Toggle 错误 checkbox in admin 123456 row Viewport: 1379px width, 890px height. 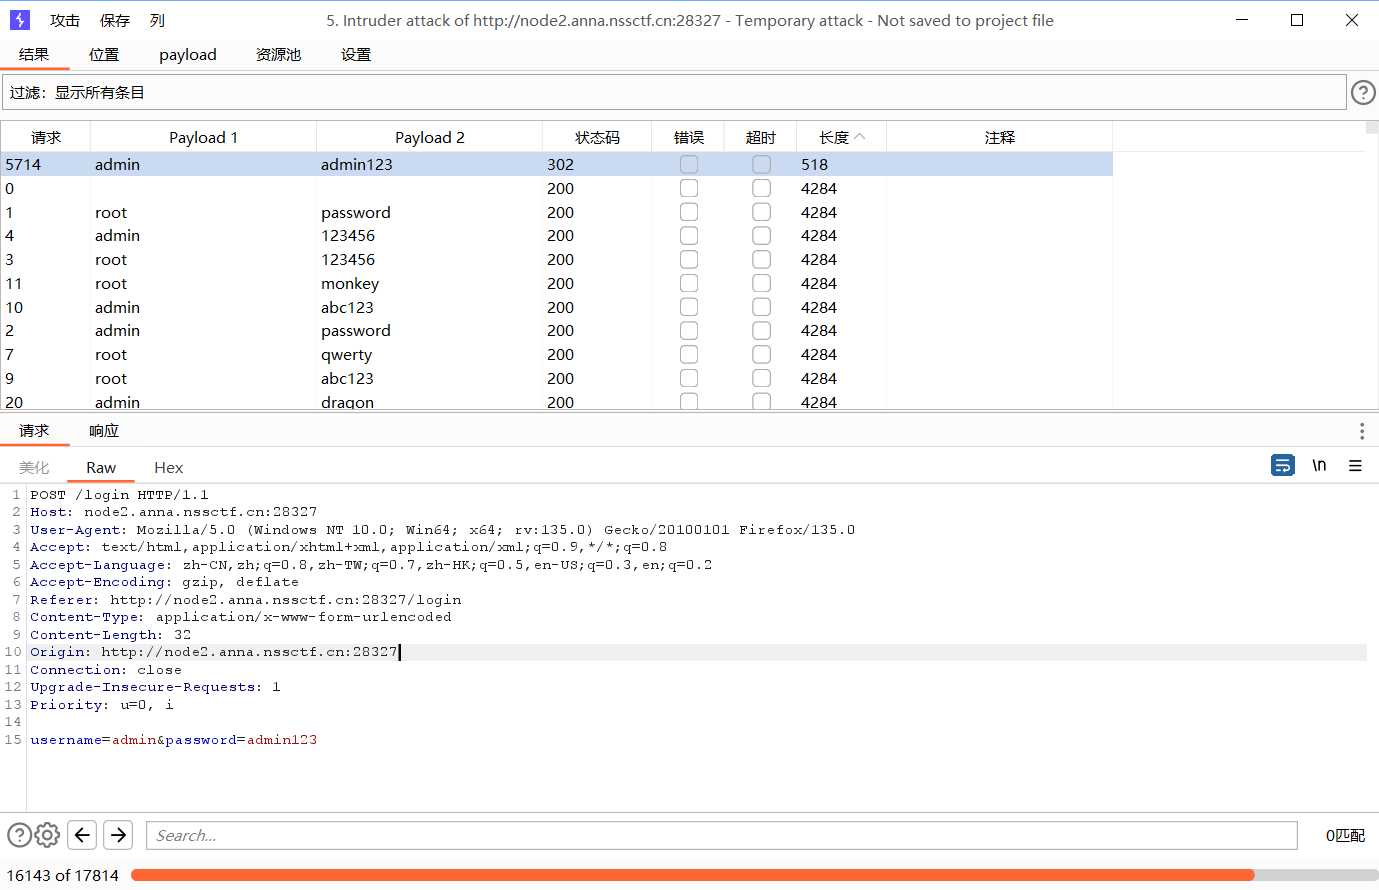click(689, 235)
